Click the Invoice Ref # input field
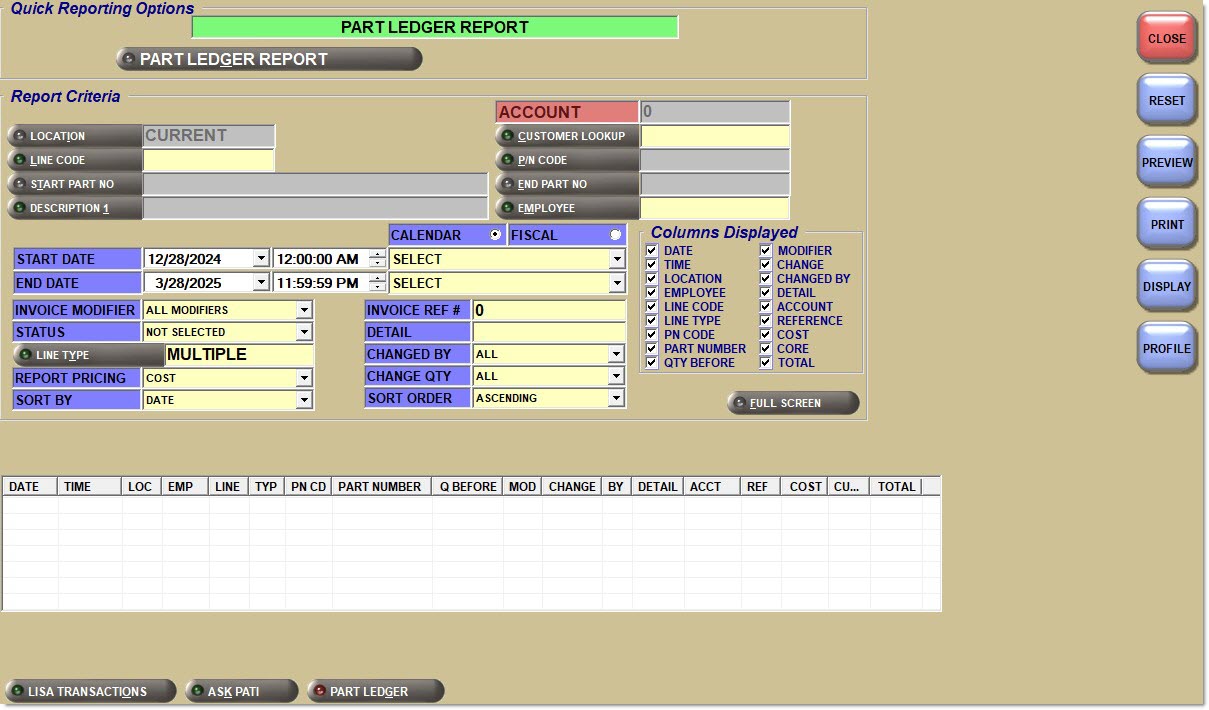Viewport: 1209px width, 710px height. 549,311
